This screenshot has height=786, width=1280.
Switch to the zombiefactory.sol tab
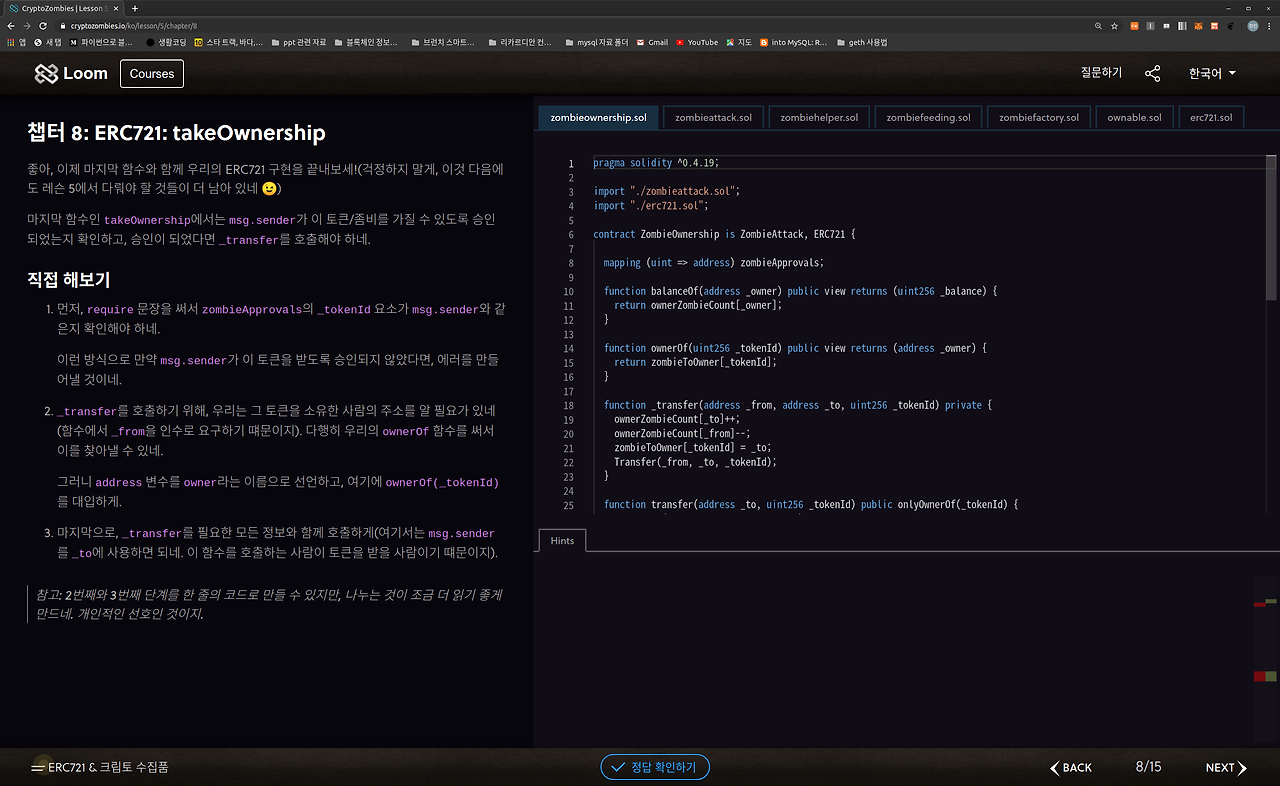(1039, 117)
